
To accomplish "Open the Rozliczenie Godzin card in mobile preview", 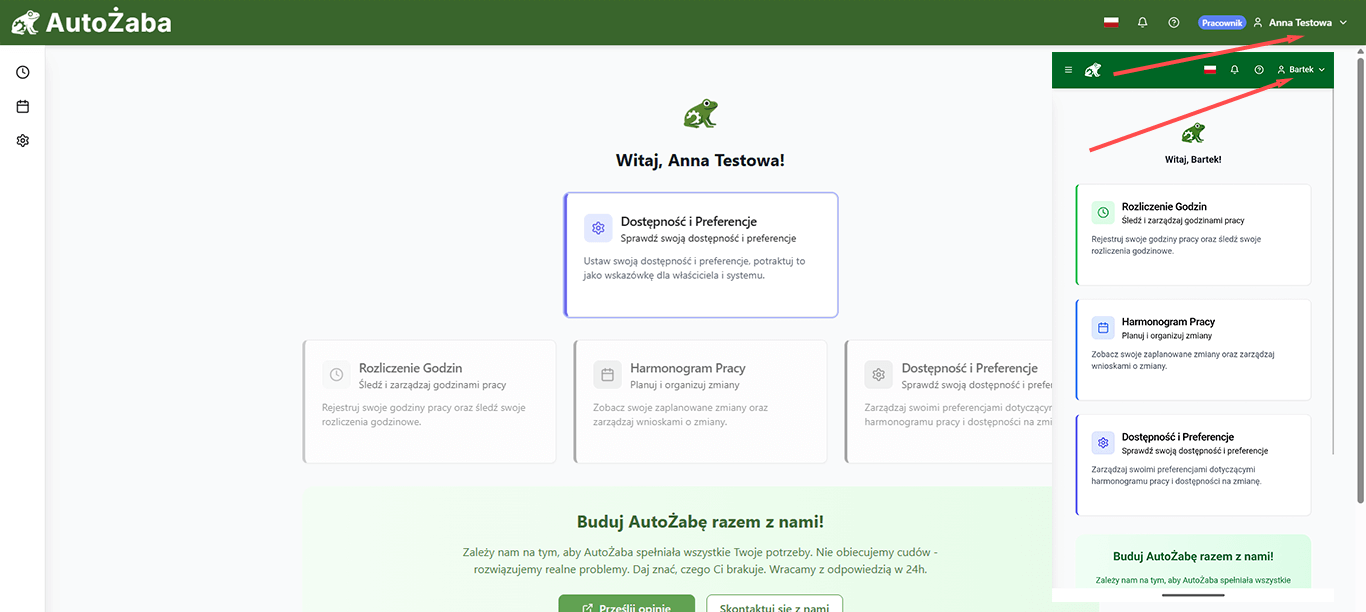I will (x=1193, y=235).
